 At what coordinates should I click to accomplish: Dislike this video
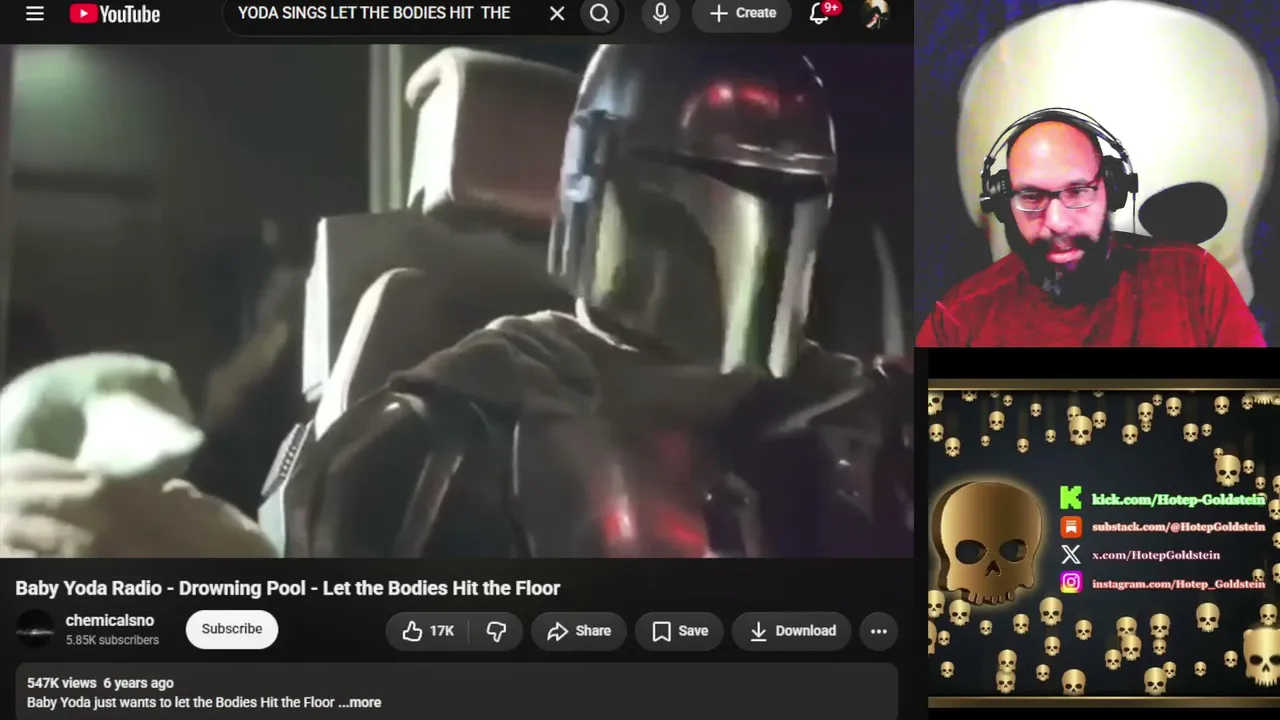(x=497, y=631)
